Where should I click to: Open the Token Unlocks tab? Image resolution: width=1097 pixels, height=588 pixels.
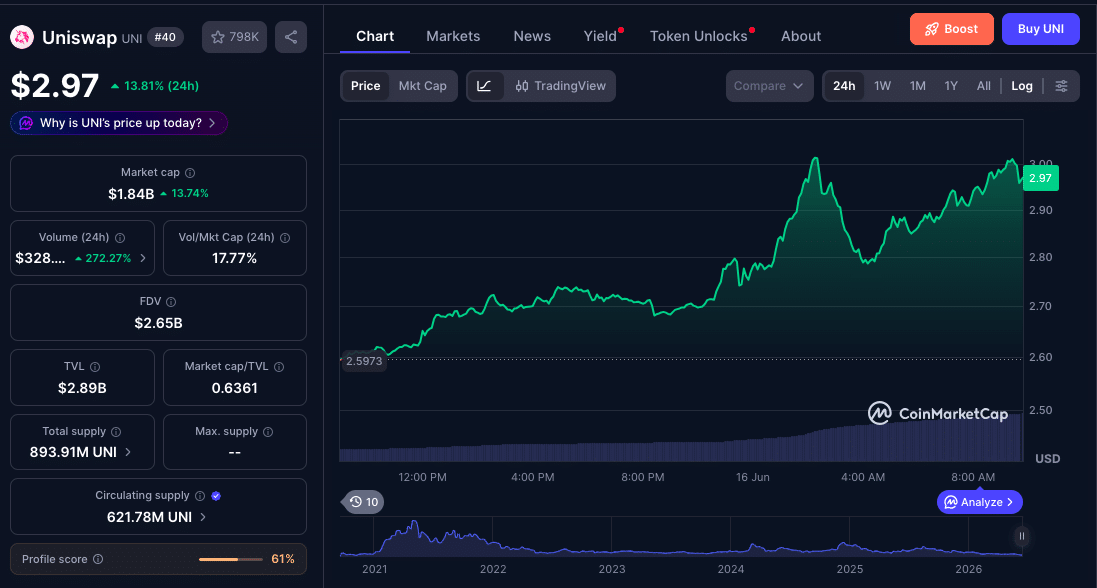tap(700, 36)
